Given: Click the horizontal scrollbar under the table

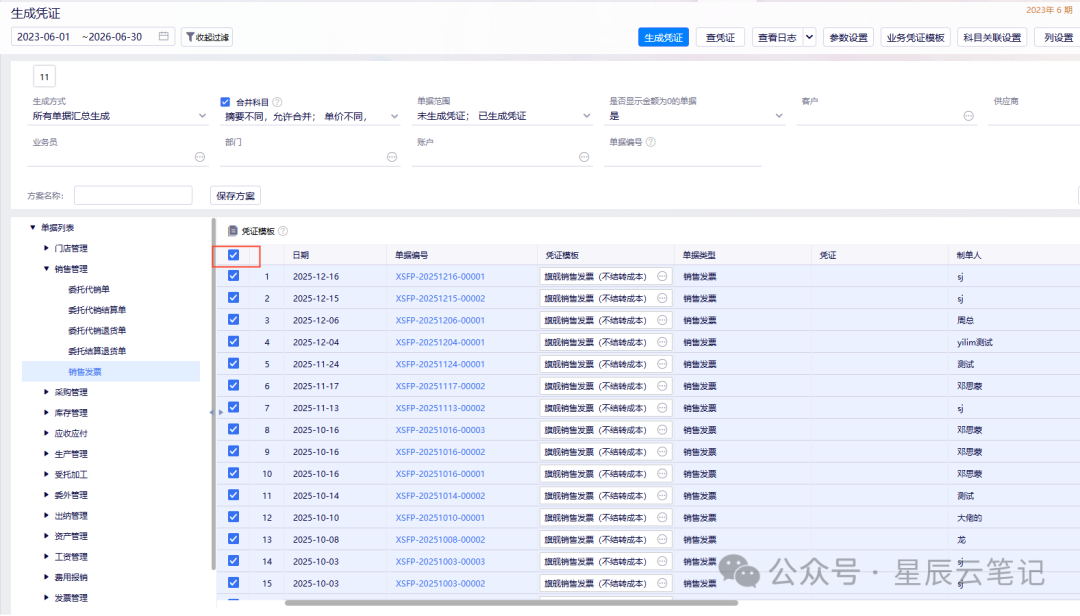Looking at the screenshot, I should [511, 603].
